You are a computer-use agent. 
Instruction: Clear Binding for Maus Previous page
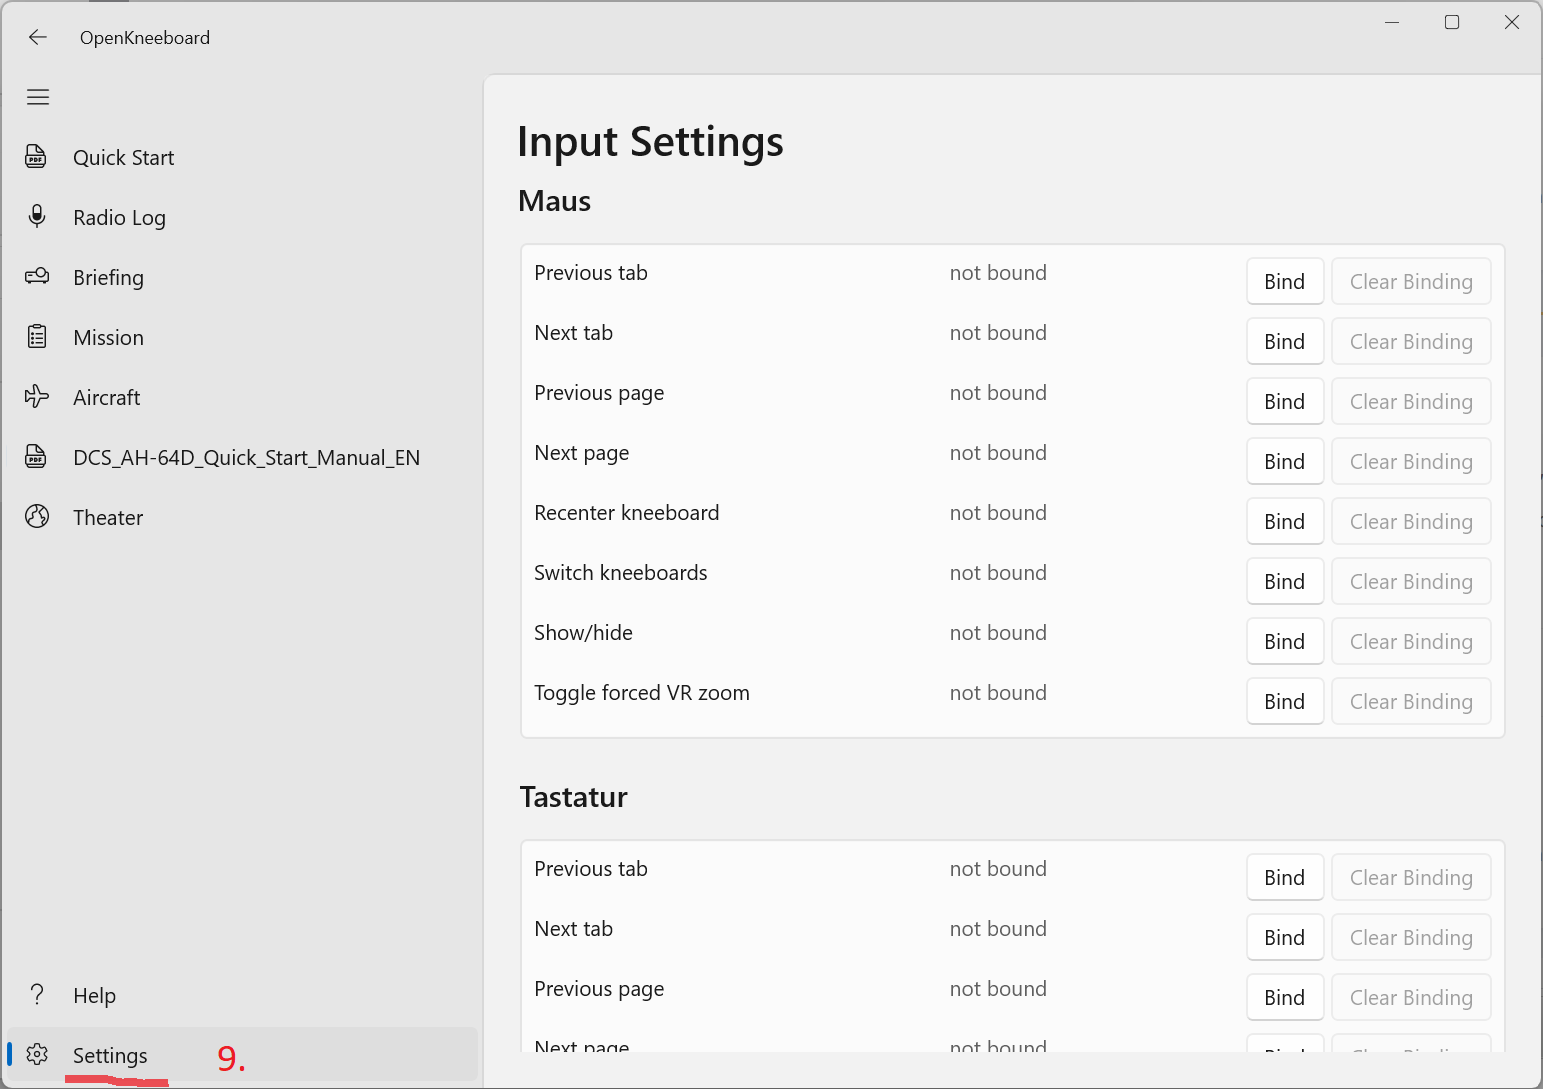(x=1411, y=401)
